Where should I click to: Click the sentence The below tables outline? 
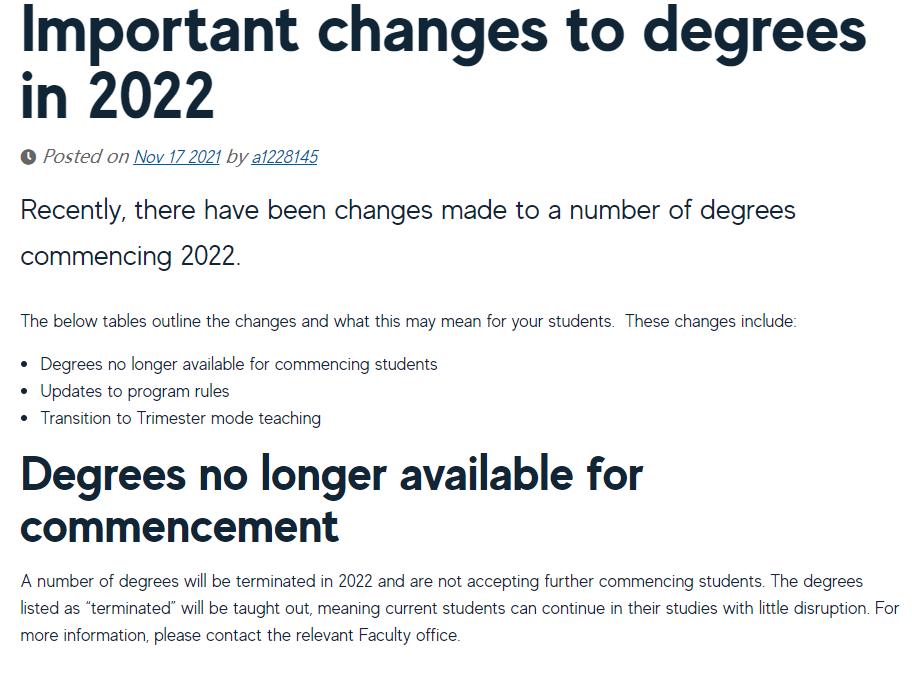[x=317, y=322]
